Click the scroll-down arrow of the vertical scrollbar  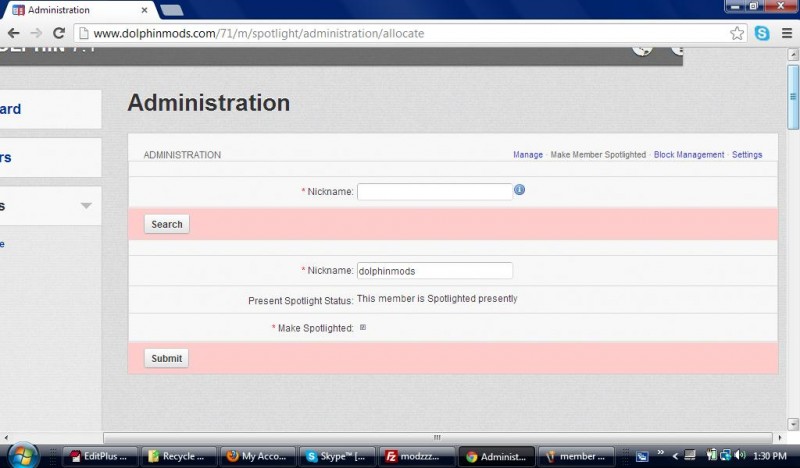point(793,424)
